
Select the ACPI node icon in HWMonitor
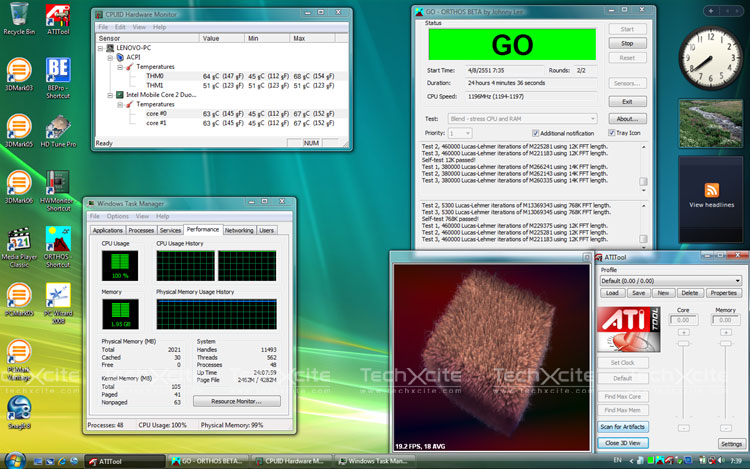(x=121, y=57)
